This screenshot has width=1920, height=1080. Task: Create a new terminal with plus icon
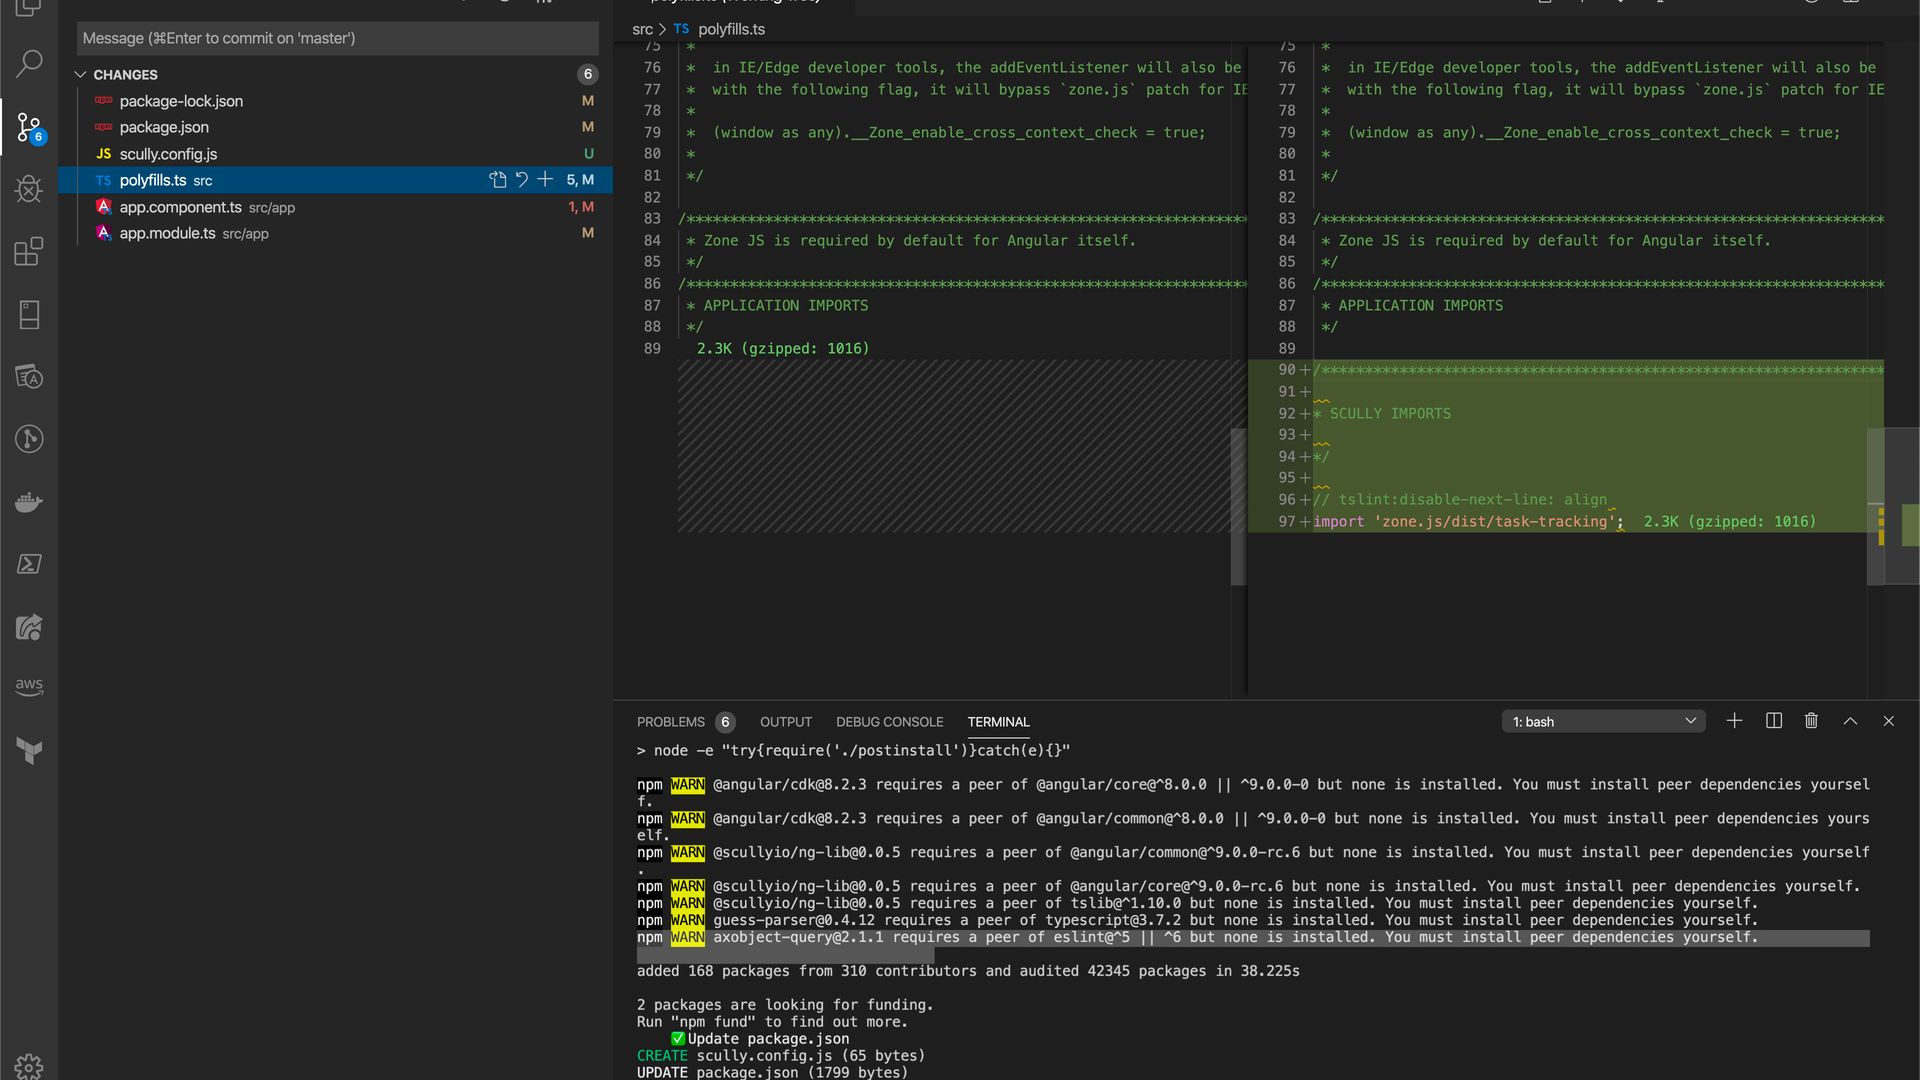(x=1735, y=721)
